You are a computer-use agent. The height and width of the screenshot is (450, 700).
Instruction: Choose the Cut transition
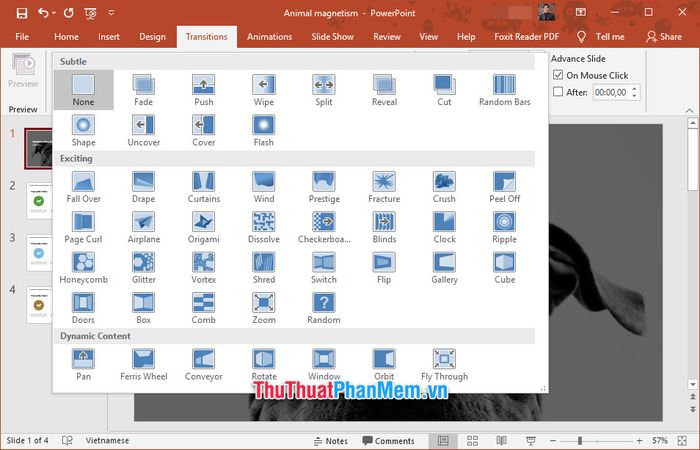[444, 90]
